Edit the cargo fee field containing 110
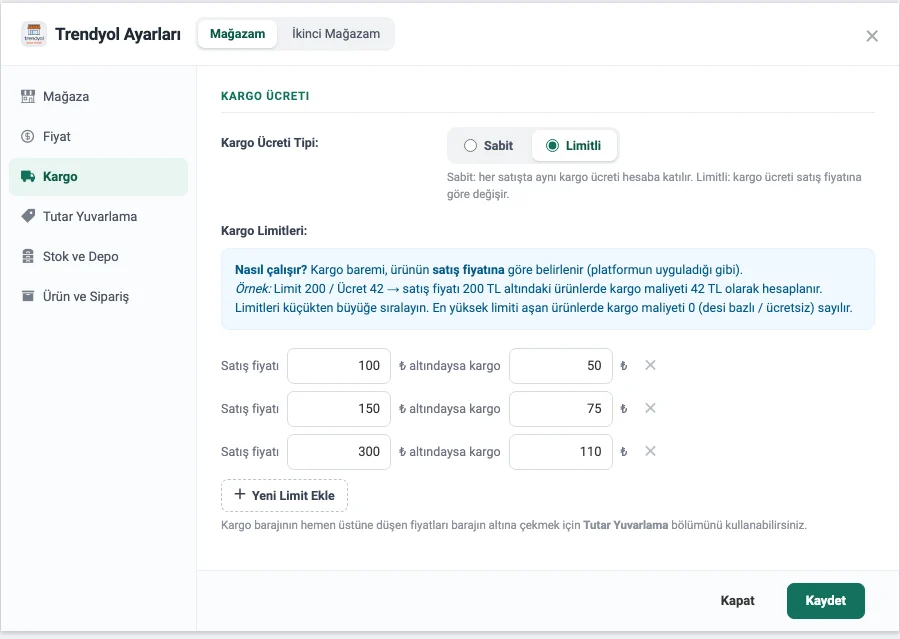Image resolution: width=900 pixels, height=639 pixels. 561,452
